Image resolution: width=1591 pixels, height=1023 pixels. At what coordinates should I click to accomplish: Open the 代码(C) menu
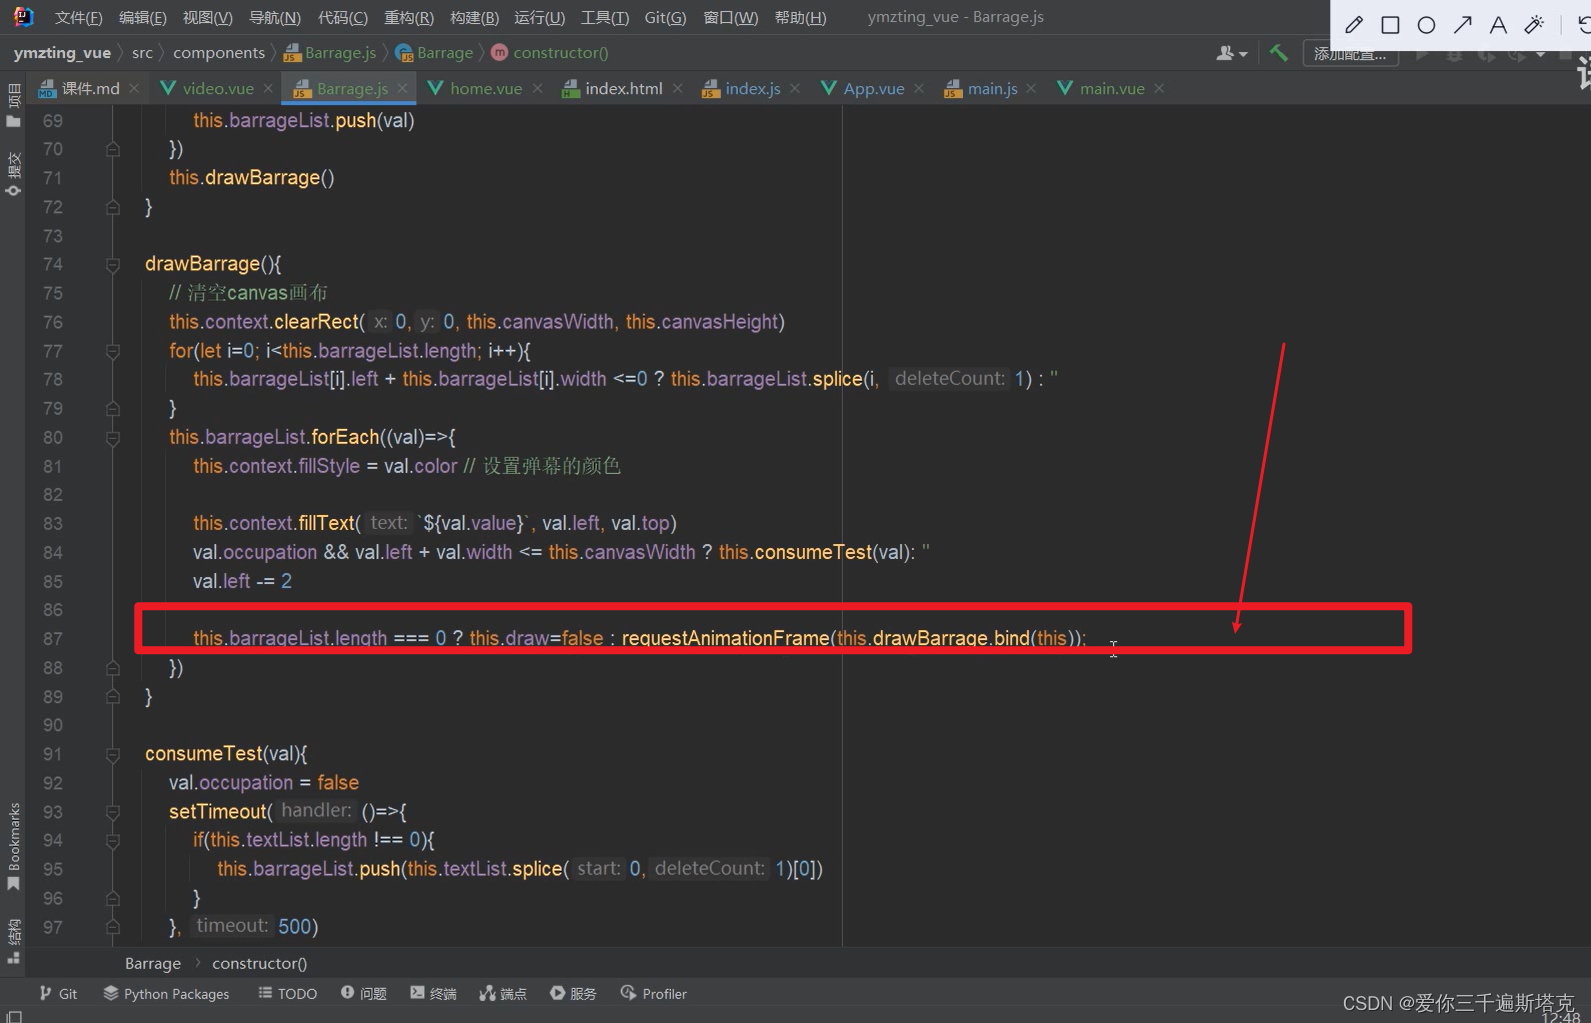pyautogui.click(x=342, y=17)
